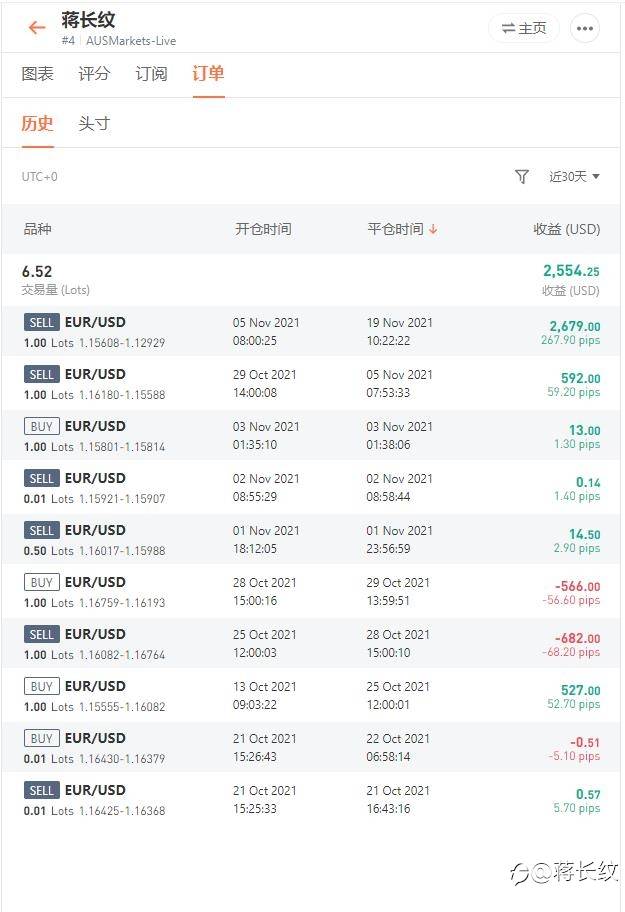Screen dimensions: 625x912
Task: Select the 历史 sub-tab
Action: tap(38, 123)
